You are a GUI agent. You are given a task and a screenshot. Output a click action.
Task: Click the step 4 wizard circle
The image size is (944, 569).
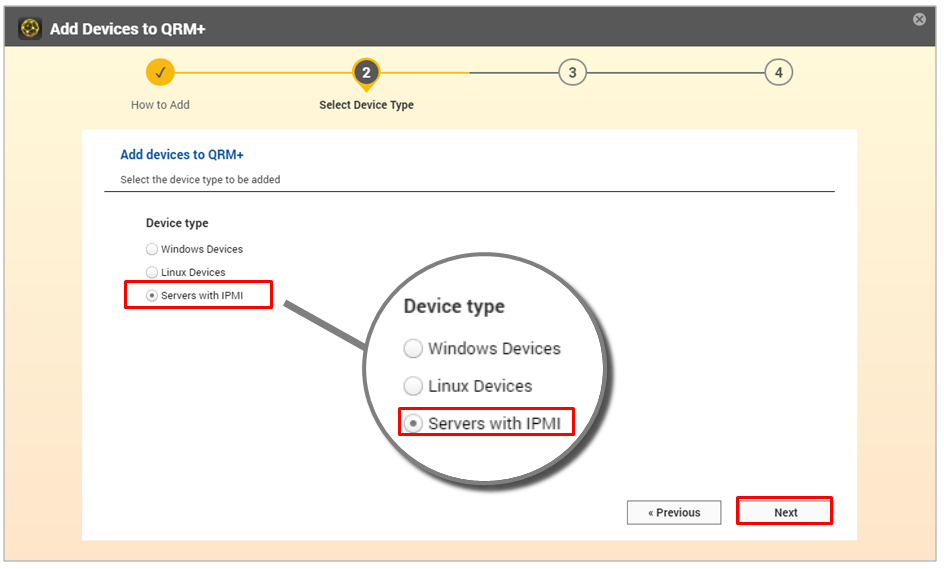(778, 72)
